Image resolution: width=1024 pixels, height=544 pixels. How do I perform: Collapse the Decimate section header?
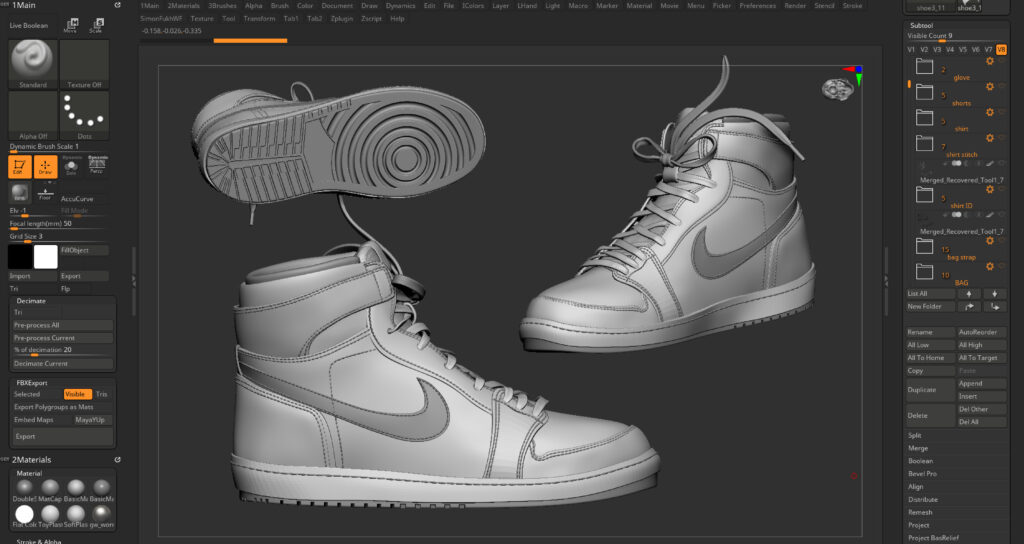(x=31, y=301)
